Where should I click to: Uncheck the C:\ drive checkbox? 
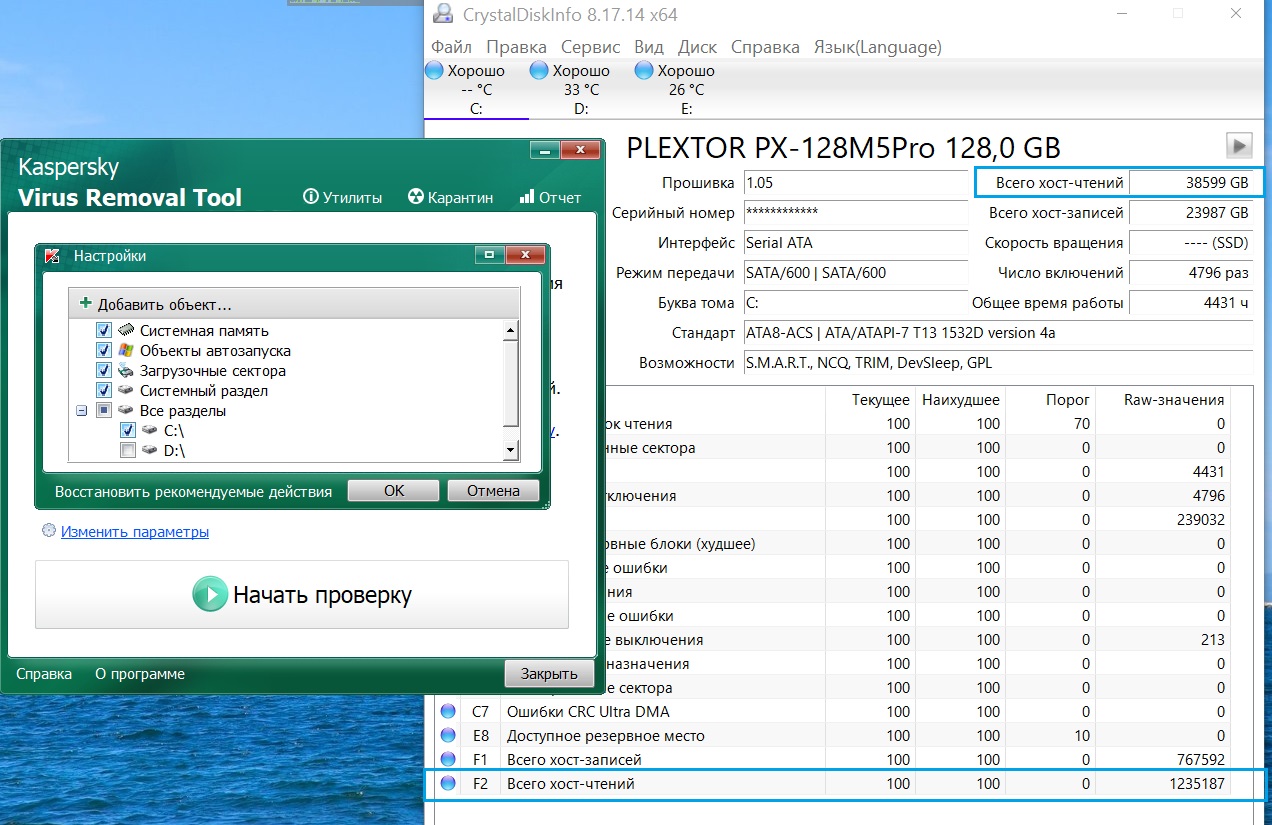[x=127, y=430]
